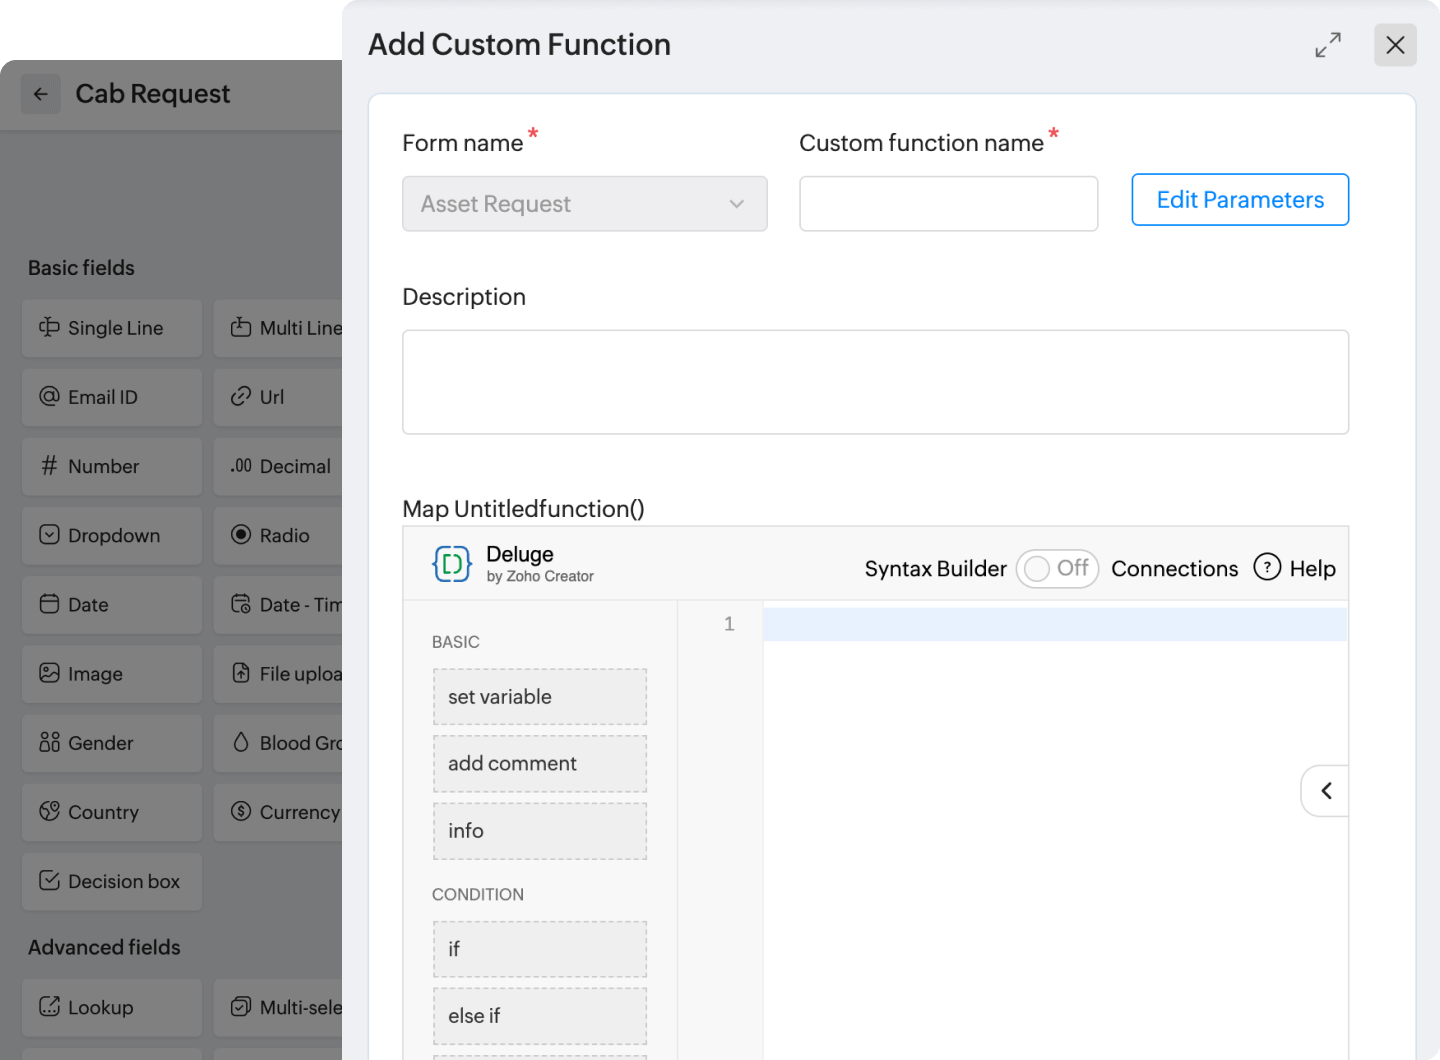Select the Lookup advanced field
This screenshot has height=1060, width=1440.
[112, 1007]
